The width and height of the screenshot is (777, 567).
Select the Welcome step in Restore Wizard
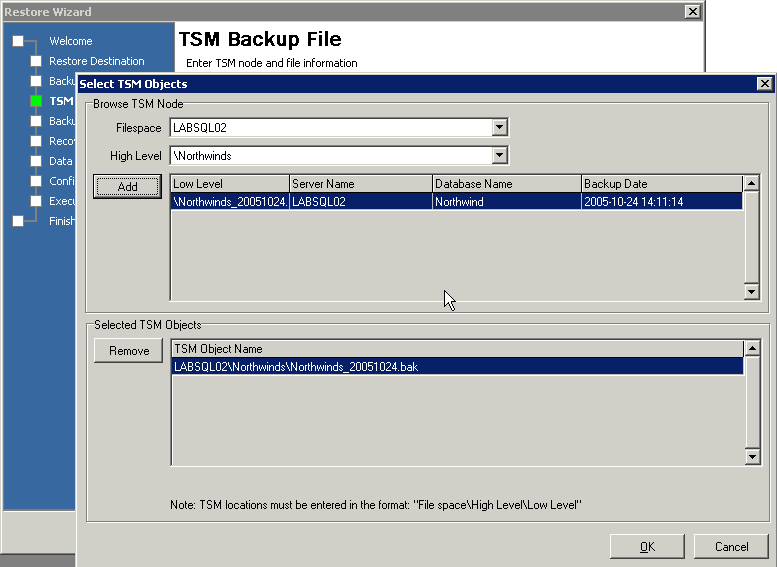coord(71,41)
